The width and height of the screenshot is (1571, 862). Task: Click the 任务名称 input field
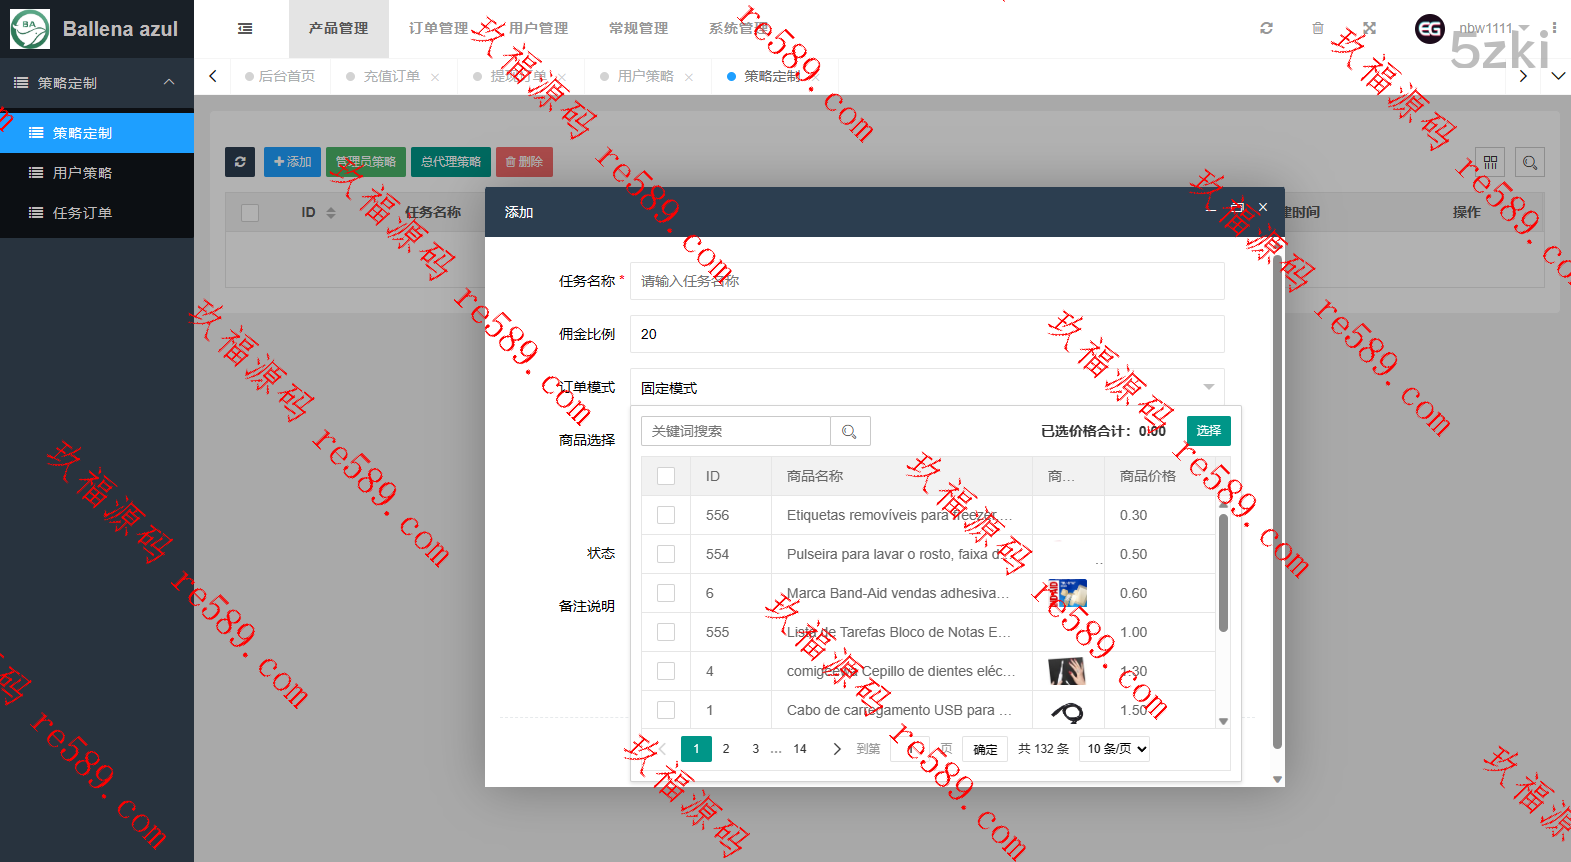926,281
